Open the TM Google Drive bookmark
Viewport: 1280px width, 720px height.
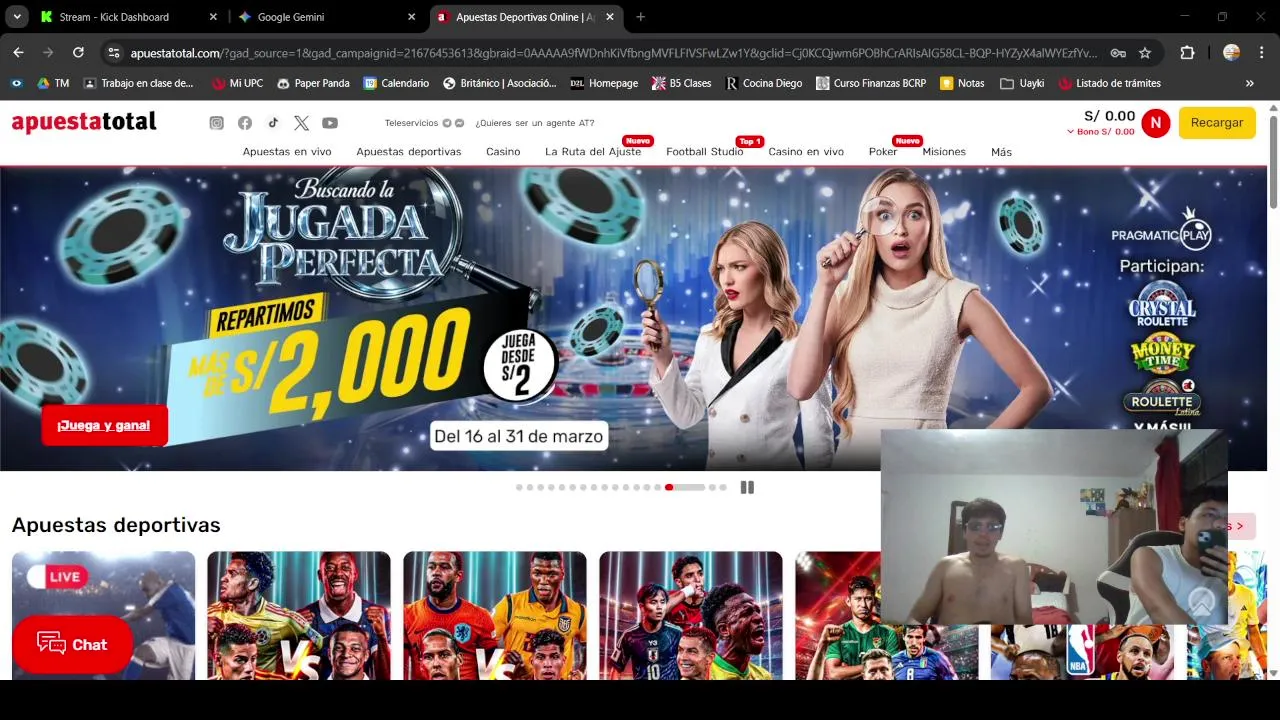(53, 83)
